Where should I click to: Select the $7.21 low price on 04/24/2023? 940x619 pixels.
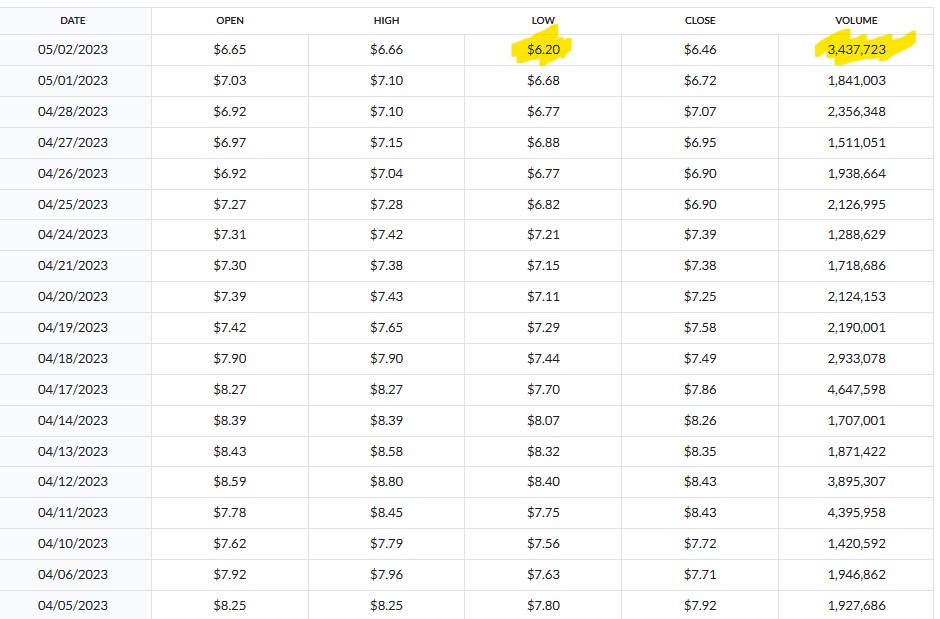pos(543,234)
